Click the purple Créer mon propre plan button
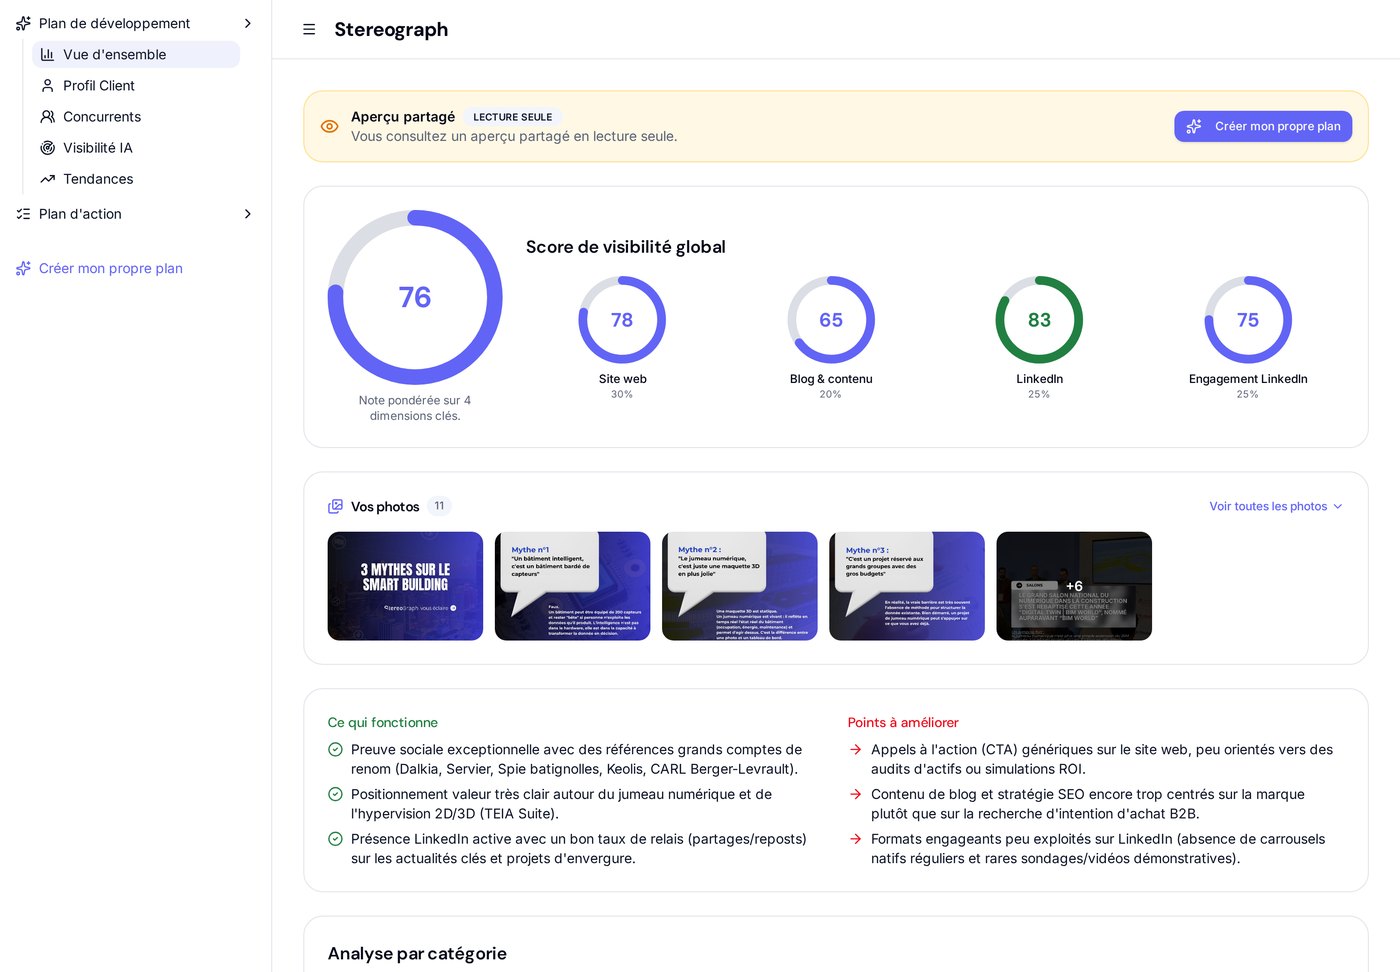The image size is (1400, 972). coord(1263,126)
